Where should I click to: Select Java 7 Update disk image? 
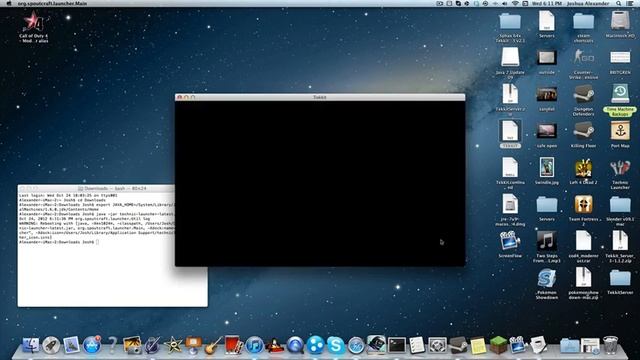(510, 62)
